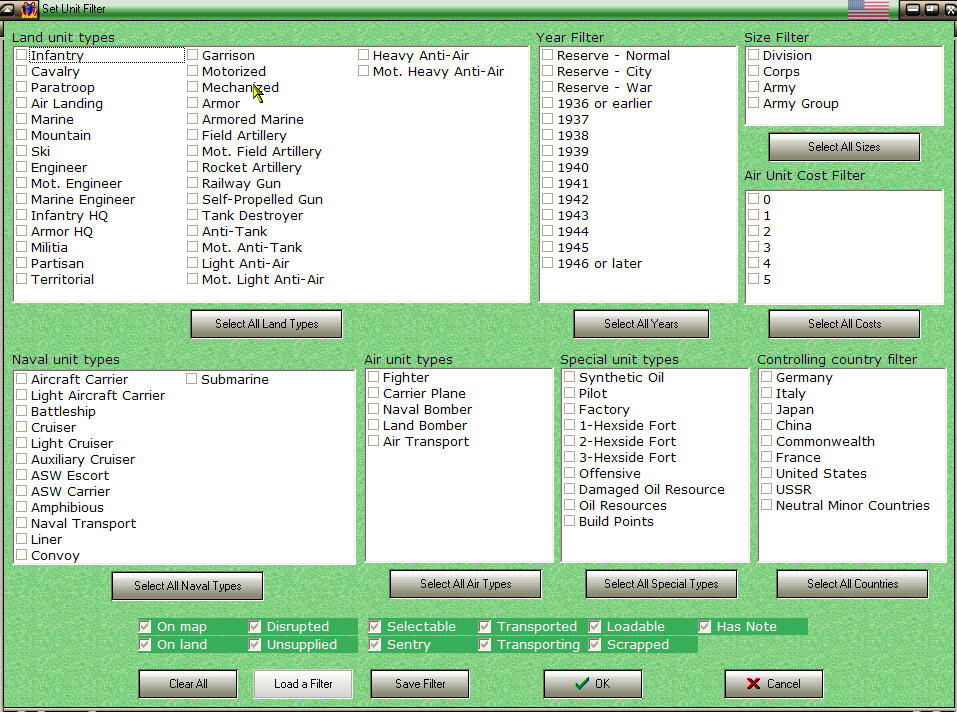
Task: Check the 1946 or later filter
Action: (548, 263)
